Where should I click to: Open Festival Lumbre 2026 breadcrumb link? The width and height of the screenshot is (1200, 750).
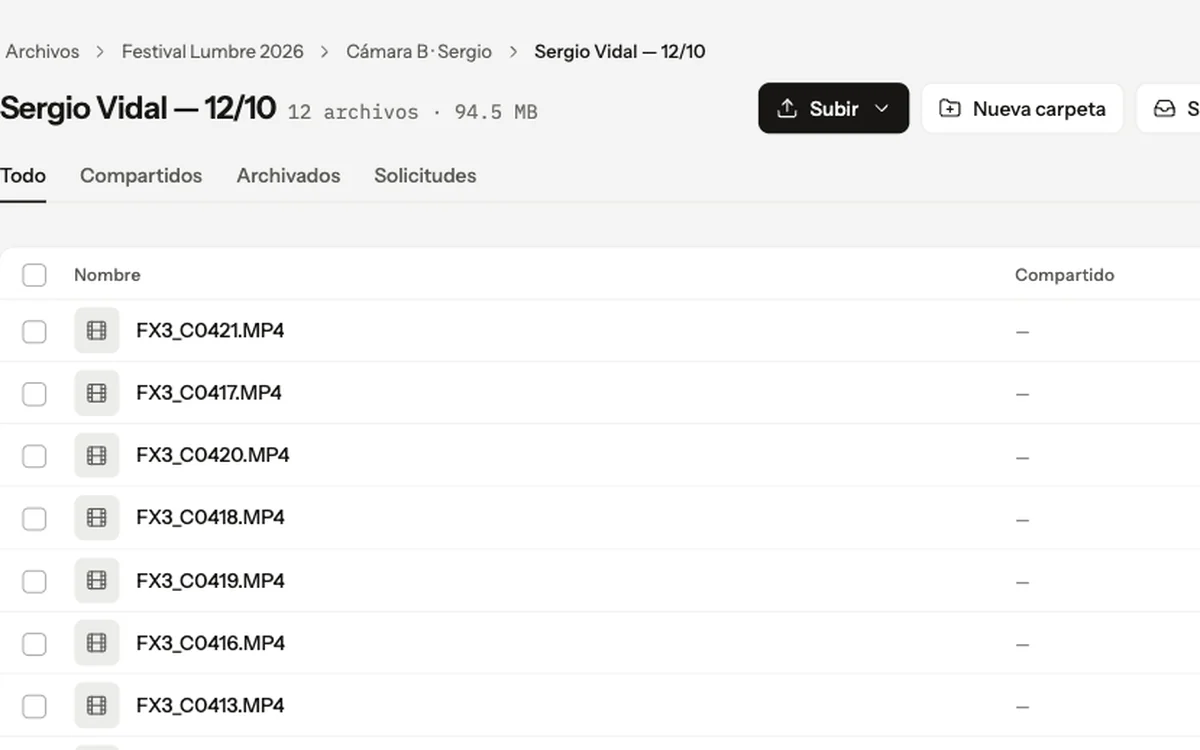(213, 52)
